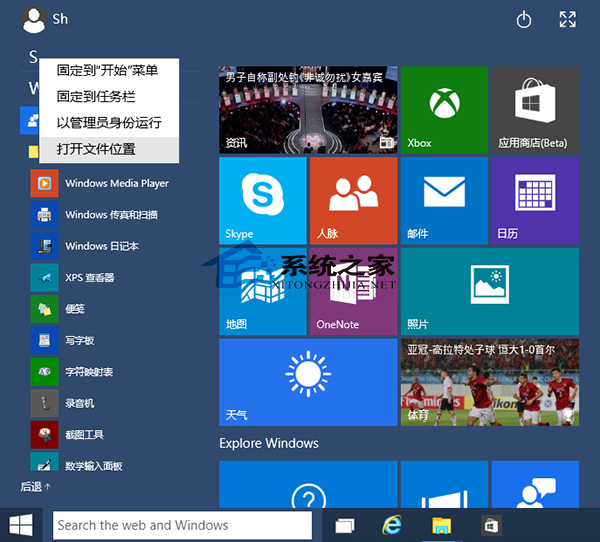Click the Sh user name
This screenshot has height=542, width=600.
(x=60, y=19)
